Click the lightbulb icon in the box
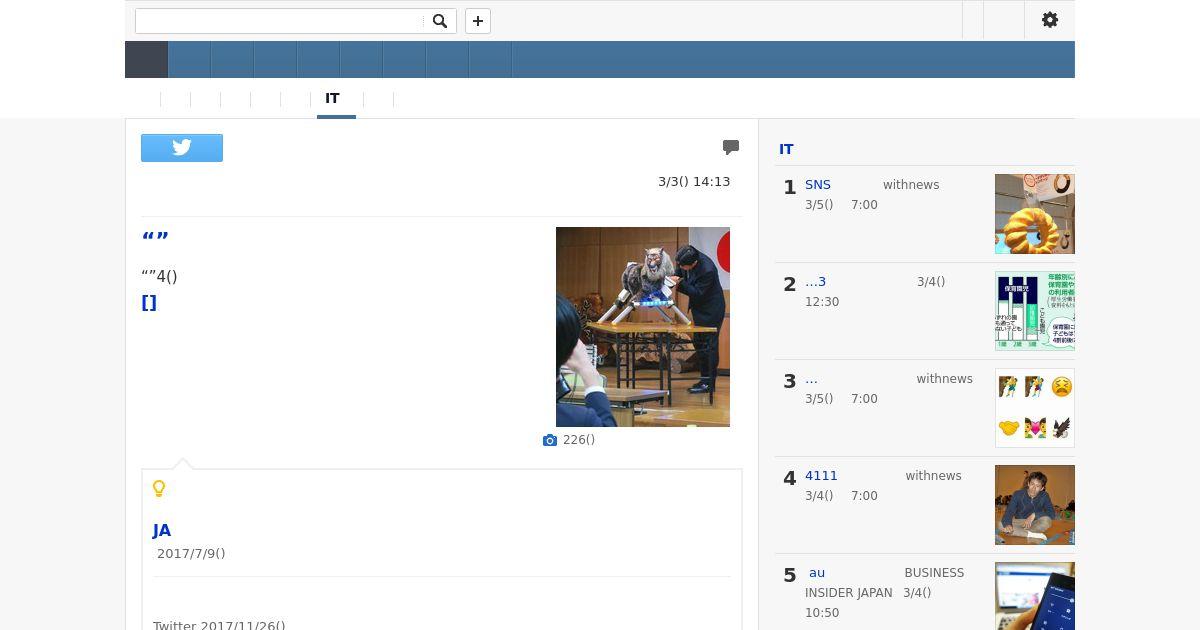Screen dimensions: 1200x630 click(x=159, y=489)
